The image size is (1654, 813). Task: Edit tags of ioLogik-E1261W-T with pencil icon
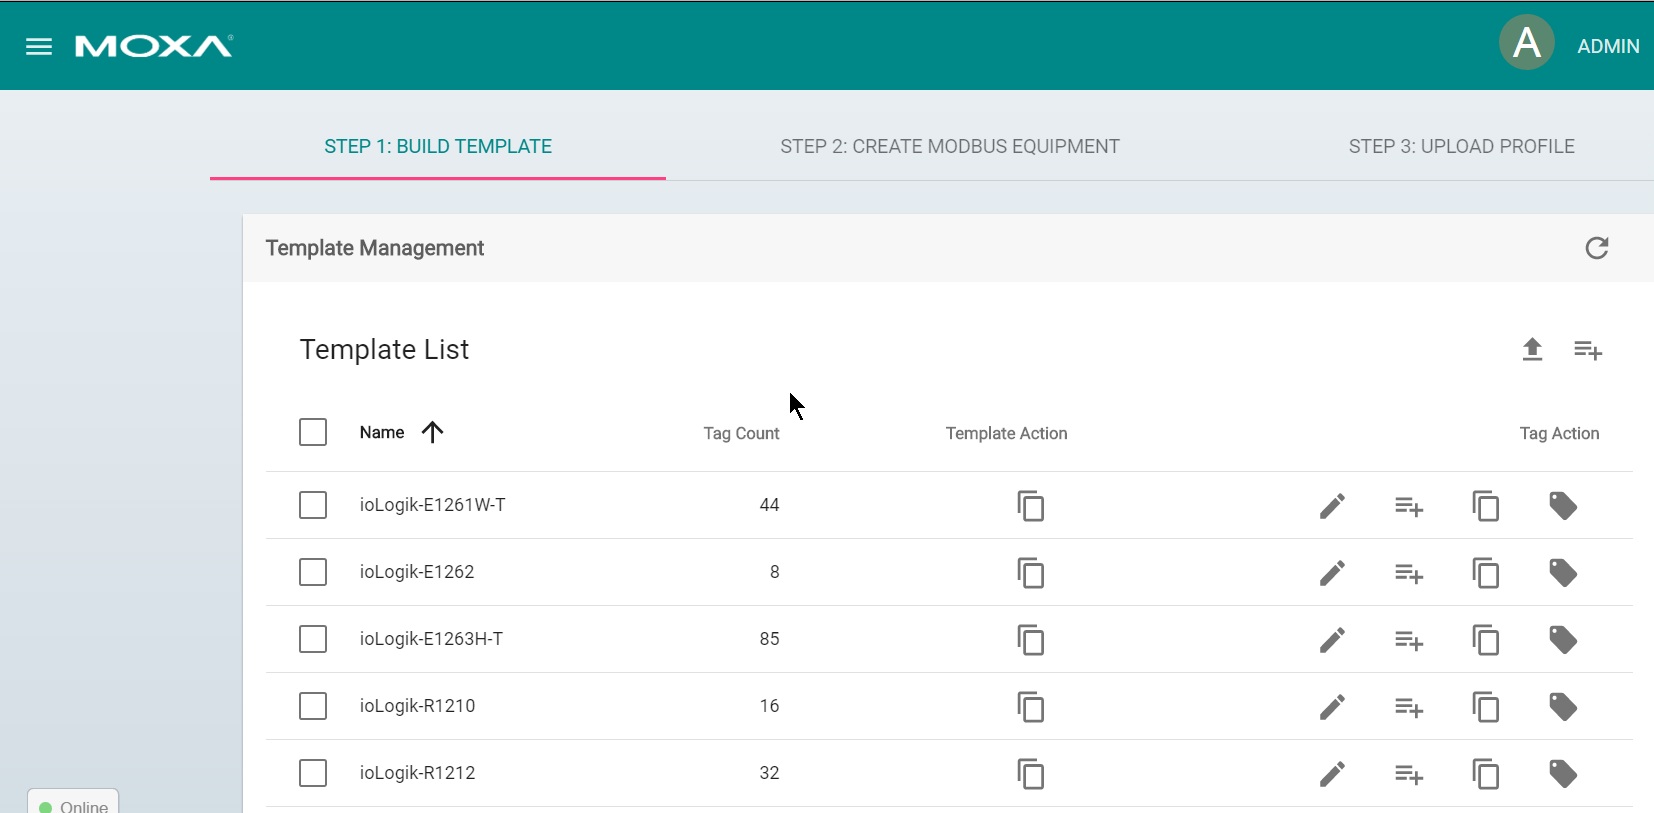click(x=1332, y=506)
